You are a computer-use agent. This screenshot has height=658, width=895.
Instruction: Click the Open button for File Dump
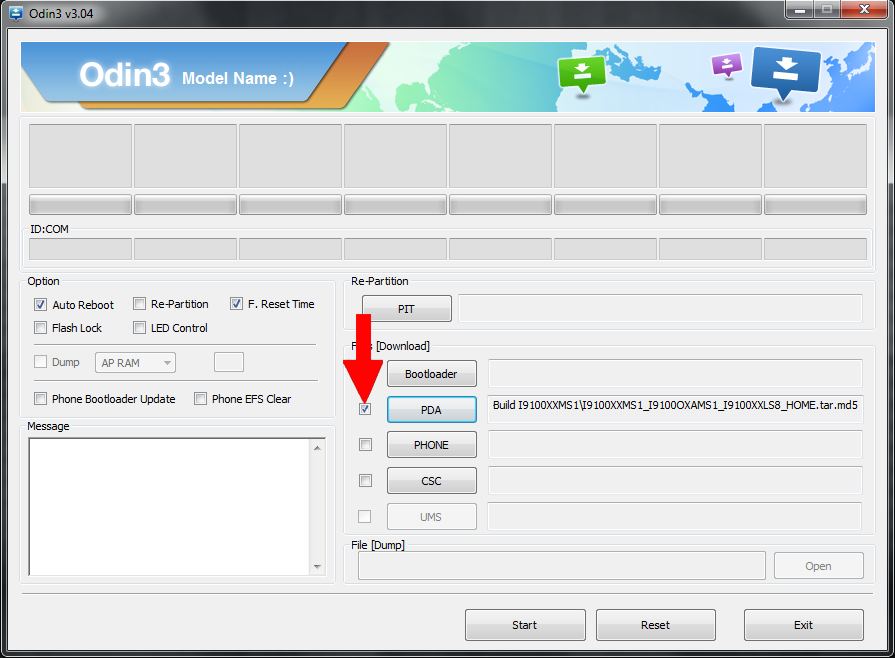(819, 566)
